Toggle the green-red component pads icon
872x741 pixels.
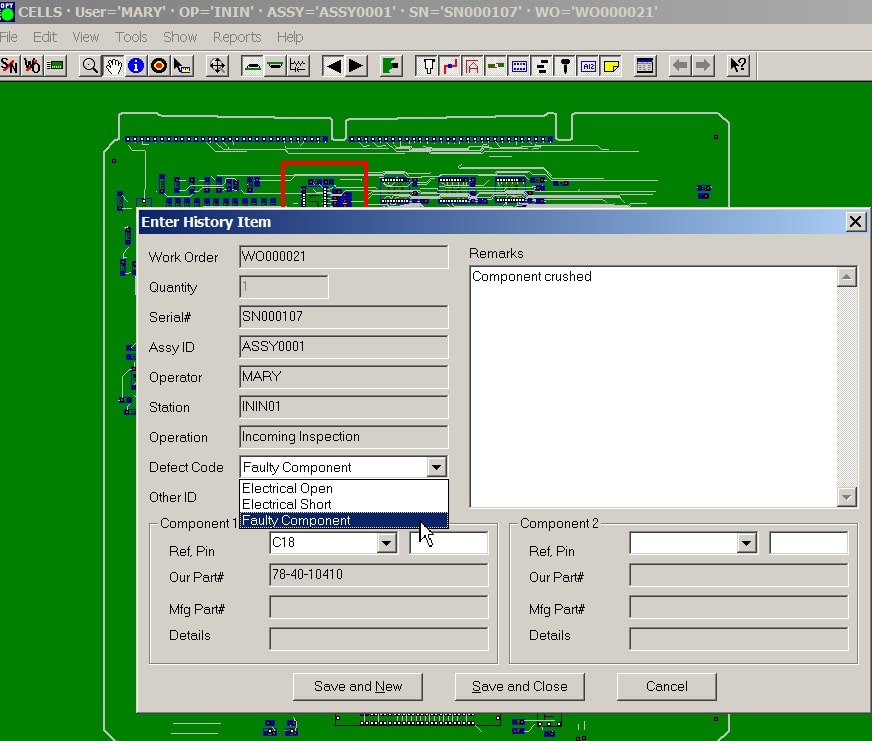496,66
